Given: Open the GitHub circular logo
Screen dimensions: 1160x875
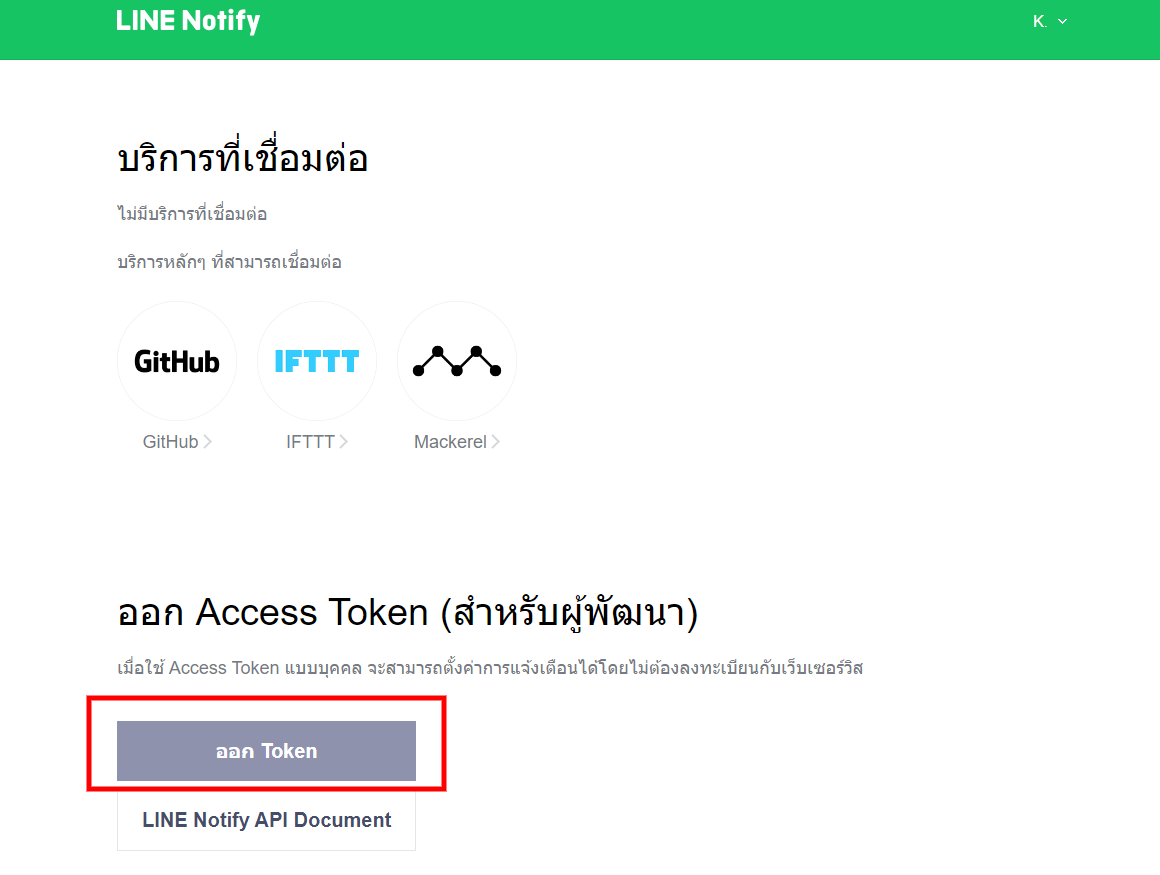Looking at the screenshot, I should click(177, 361).
